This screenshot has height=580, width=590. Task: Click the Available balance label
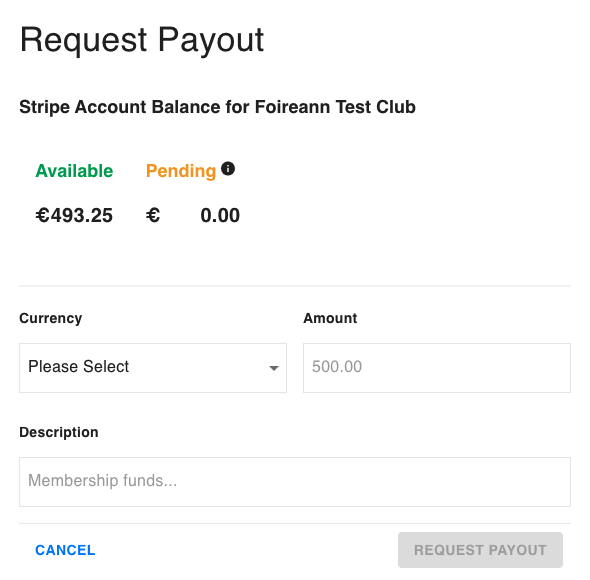pos(74,171)
